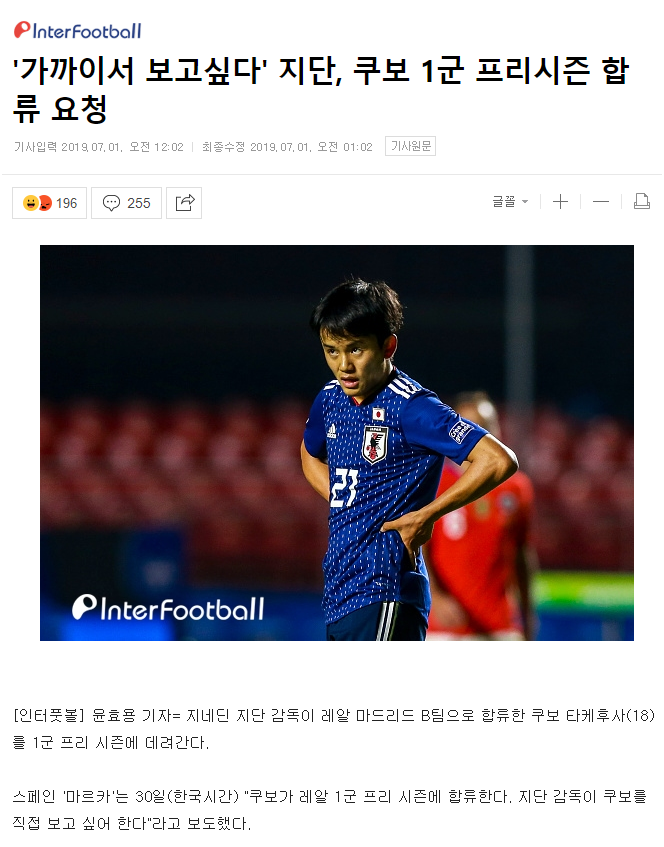
Task: Click the paragraph mentioning 스페인 '마르카'
Action: click(330, 809)
